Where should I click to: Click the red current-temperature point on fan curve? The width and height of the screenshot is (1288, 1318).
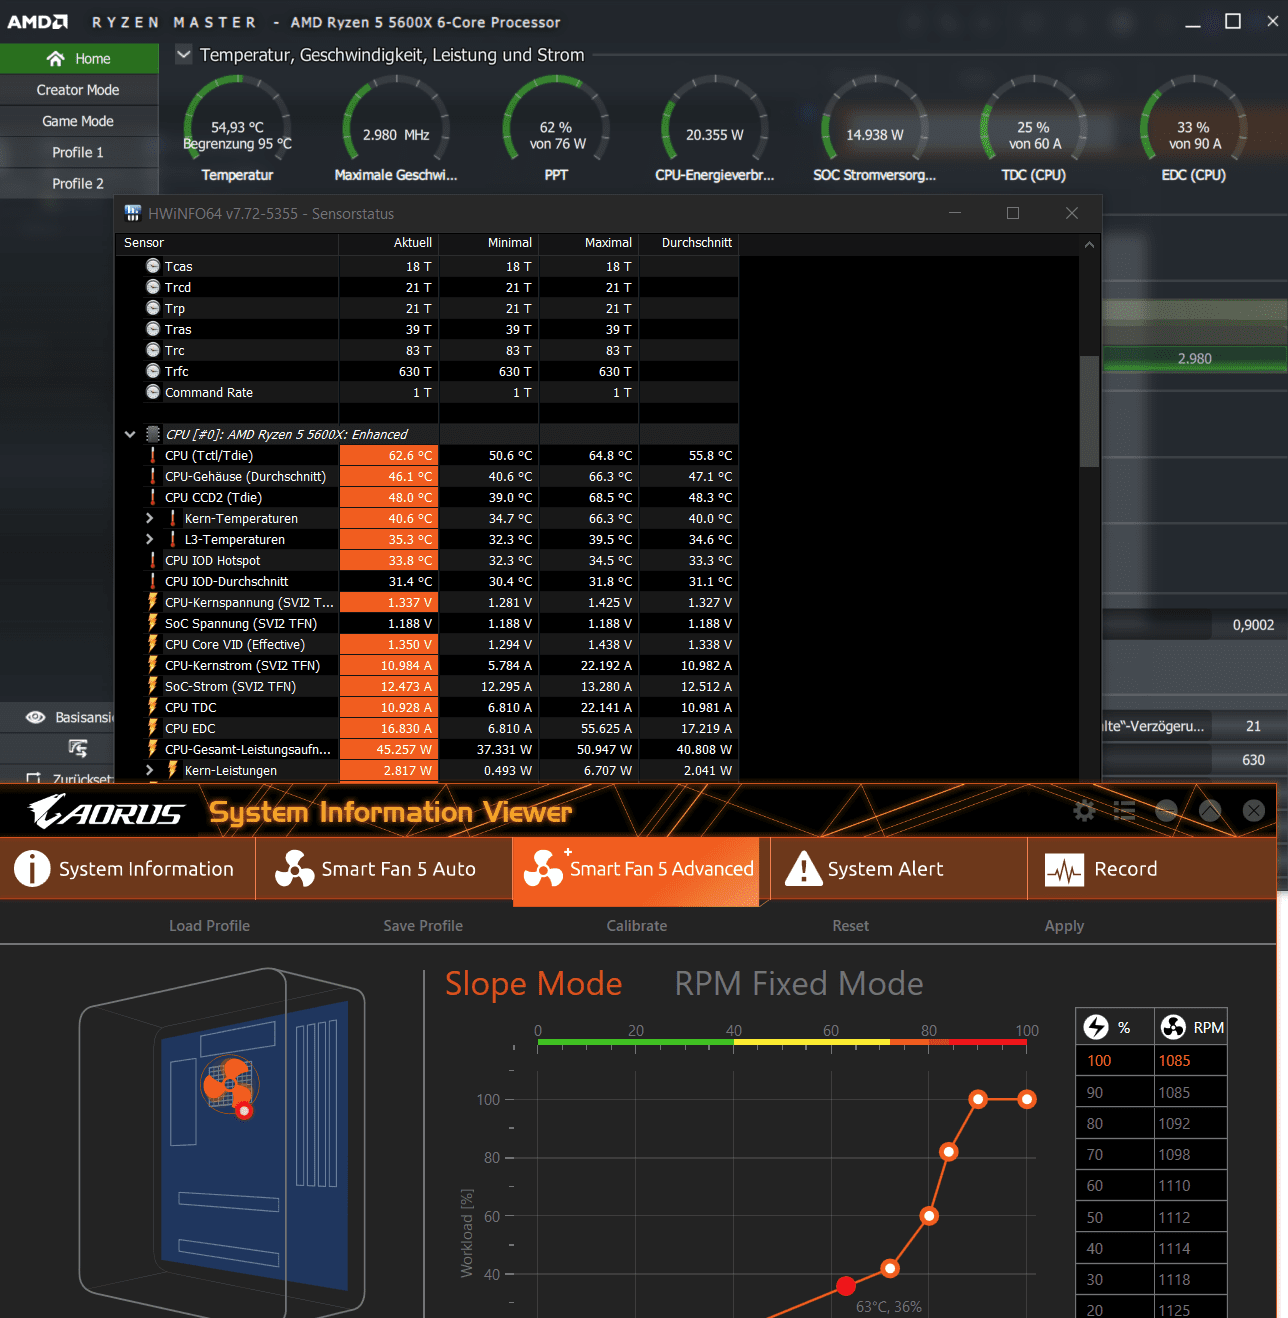(846, 1286)
